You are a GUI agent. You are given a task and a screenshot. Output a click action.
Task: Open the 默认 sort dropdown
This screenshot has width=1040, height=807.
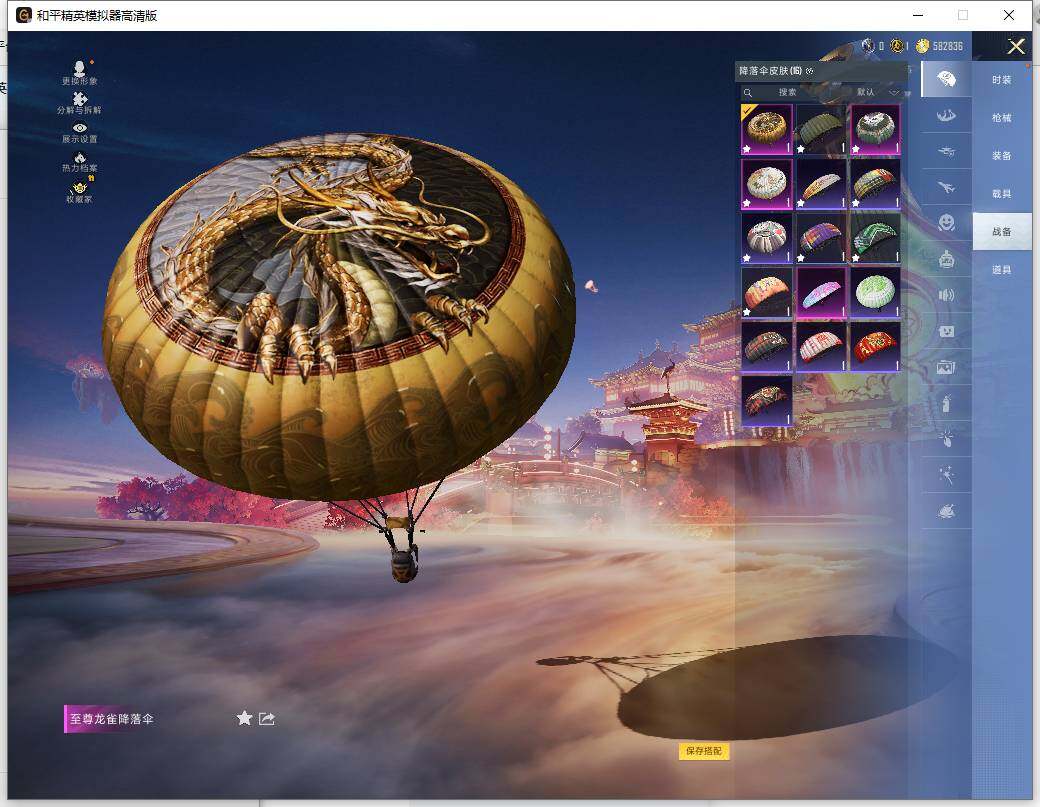[877, 92]
